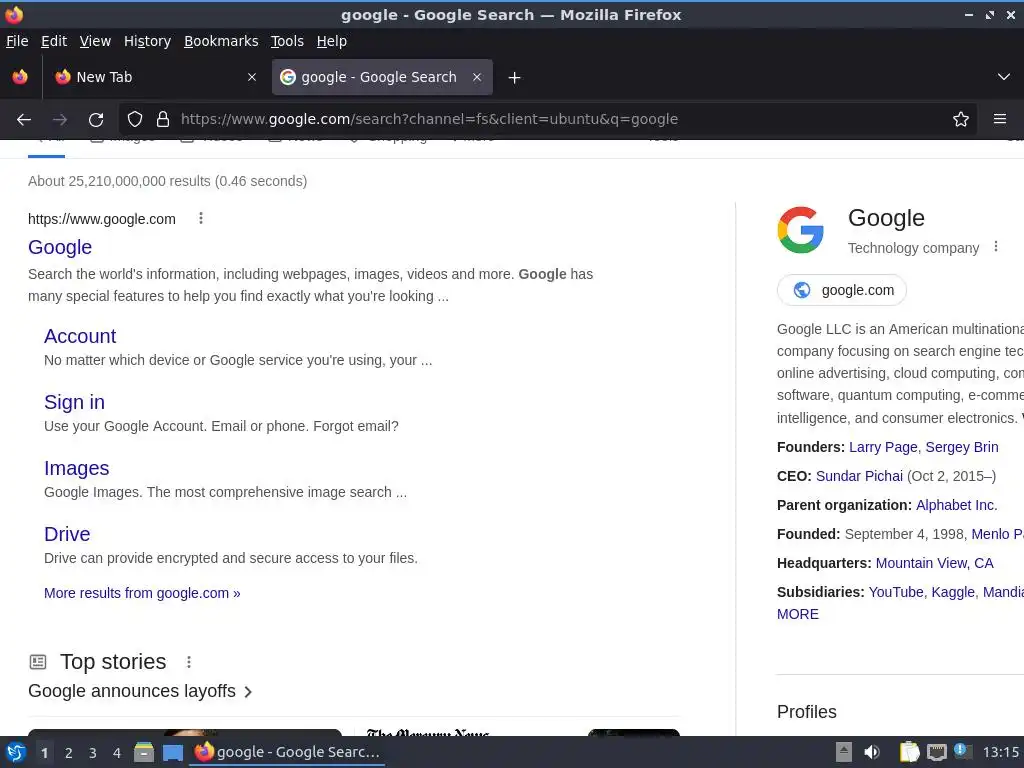Open the History menu

tap(147, 41)
